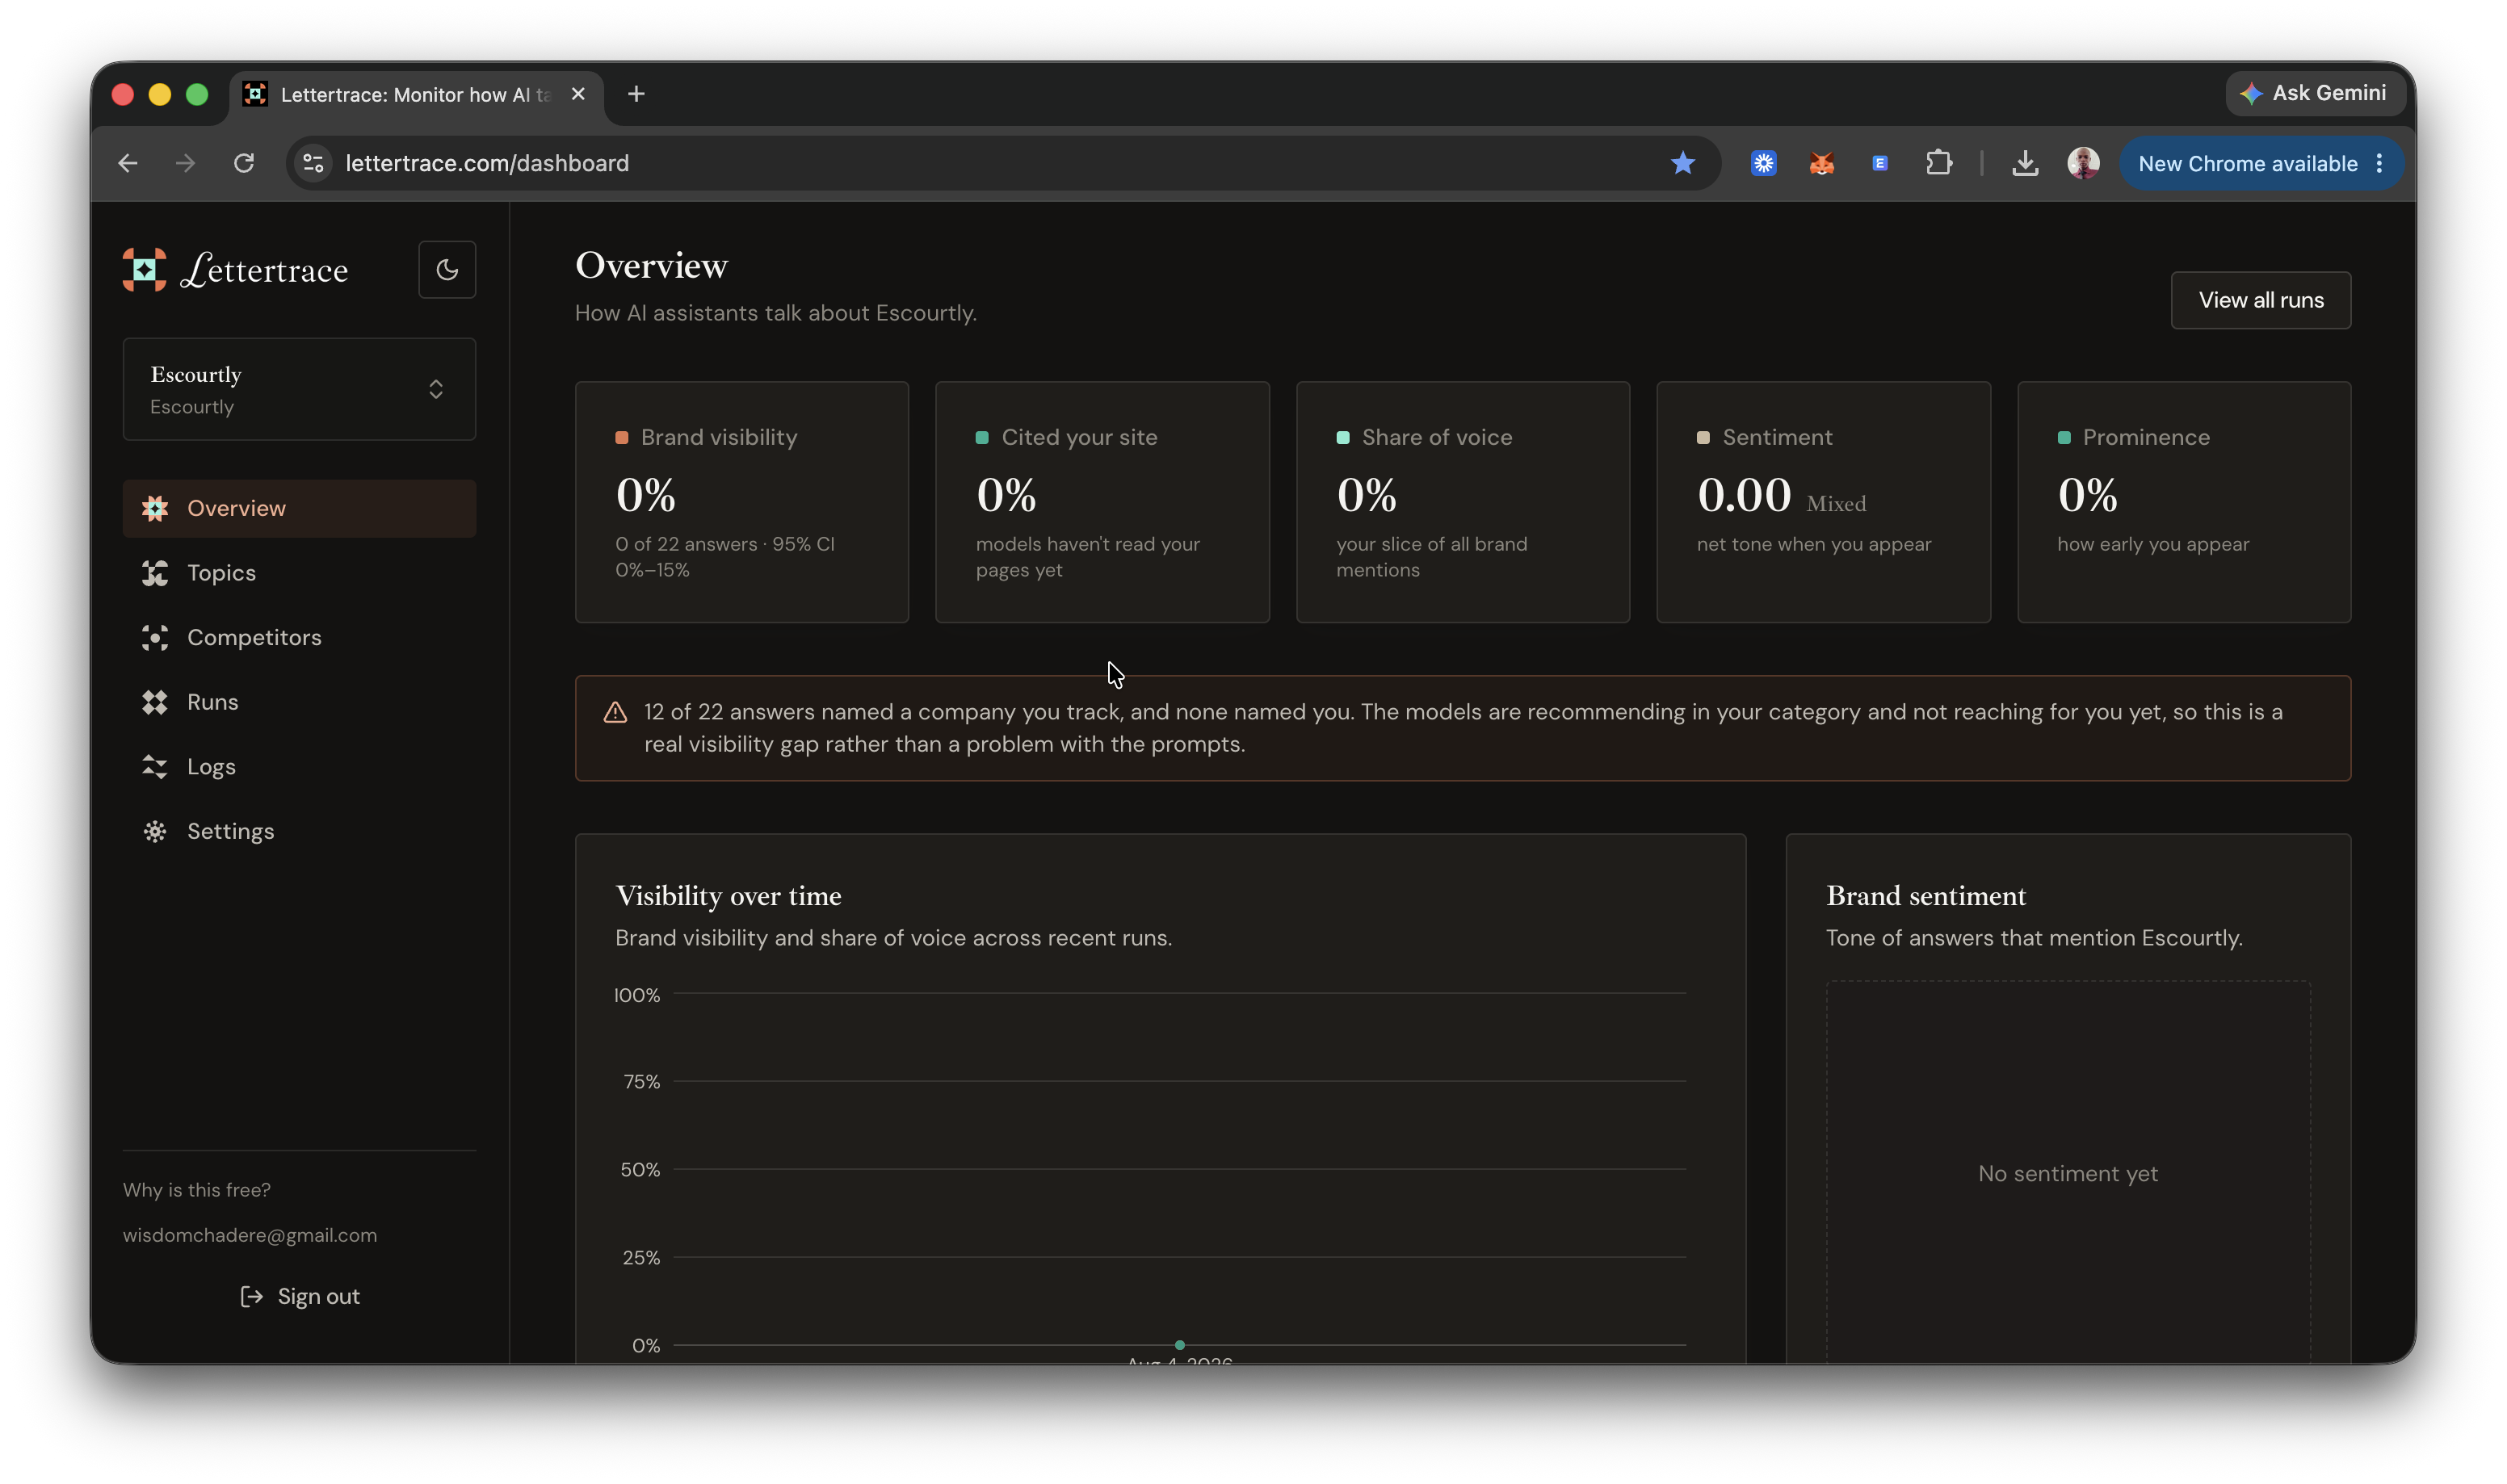
Task: Select the Cited your site metric card
Action: pos(1102,502)
